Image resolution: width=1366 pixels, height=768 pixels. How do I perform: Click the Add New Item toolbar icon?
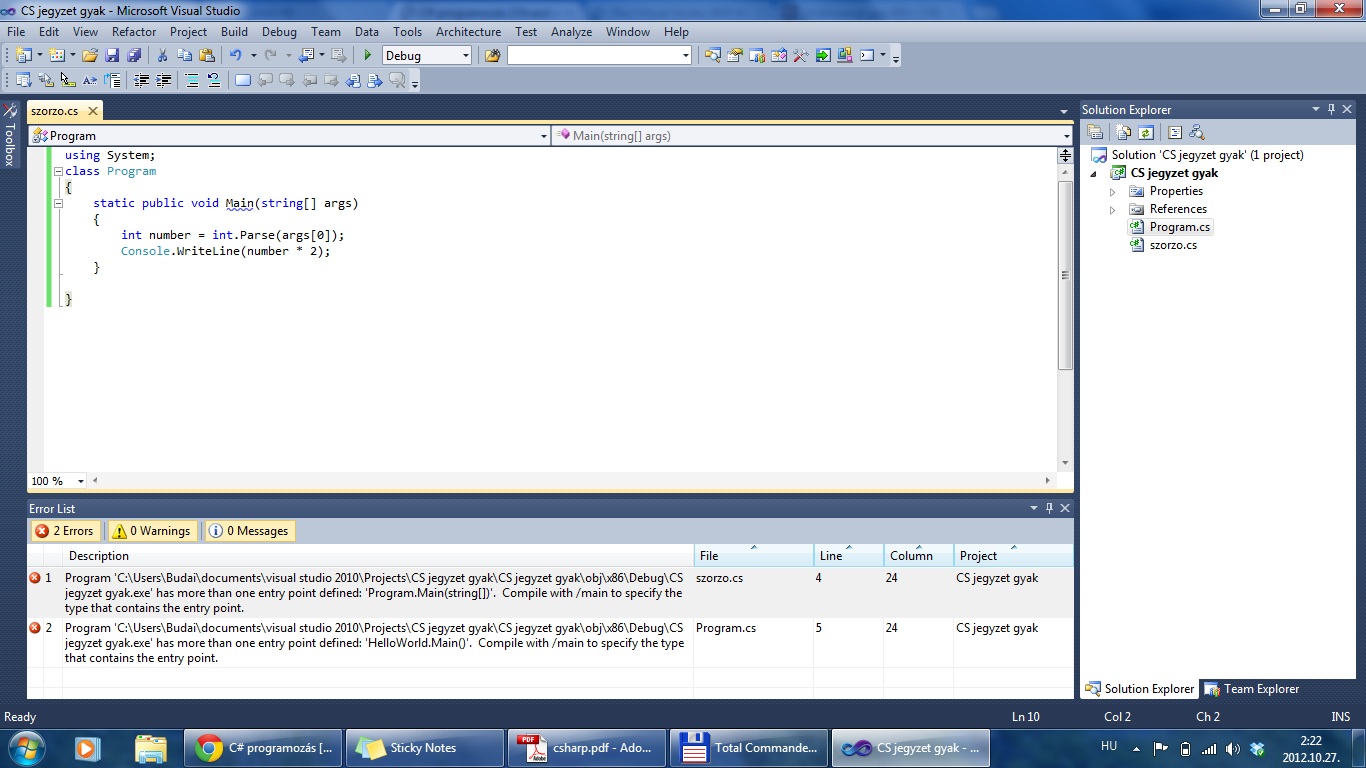57,56
